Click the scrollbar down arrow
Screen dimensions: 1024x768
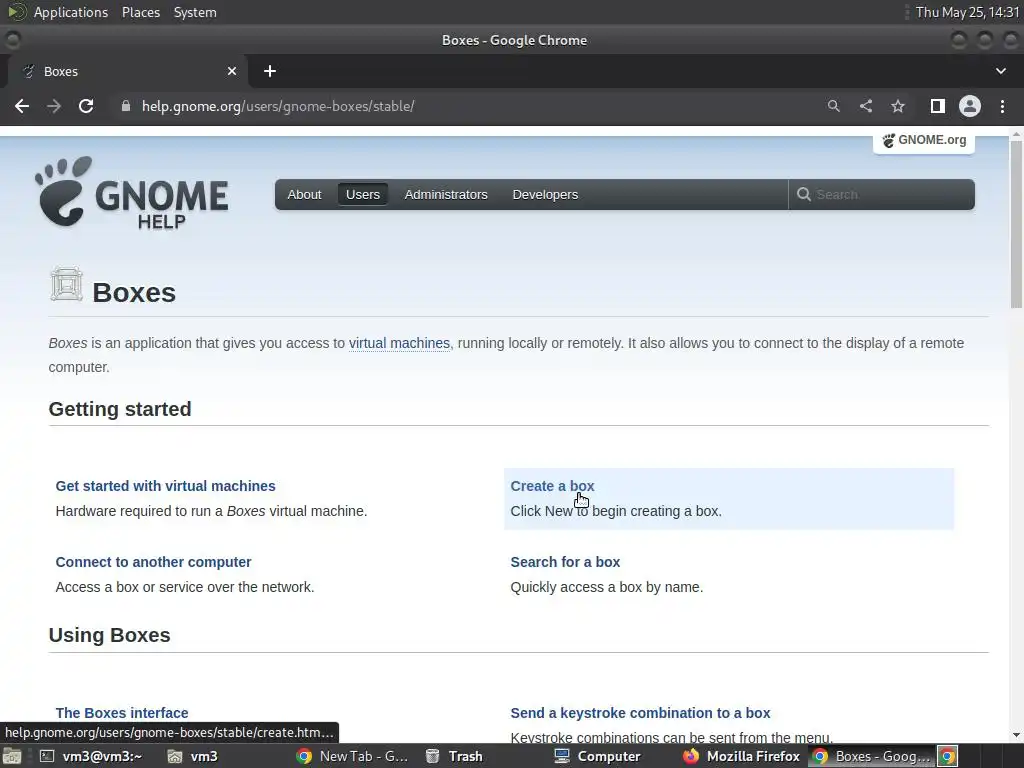tap(1016, 735)
